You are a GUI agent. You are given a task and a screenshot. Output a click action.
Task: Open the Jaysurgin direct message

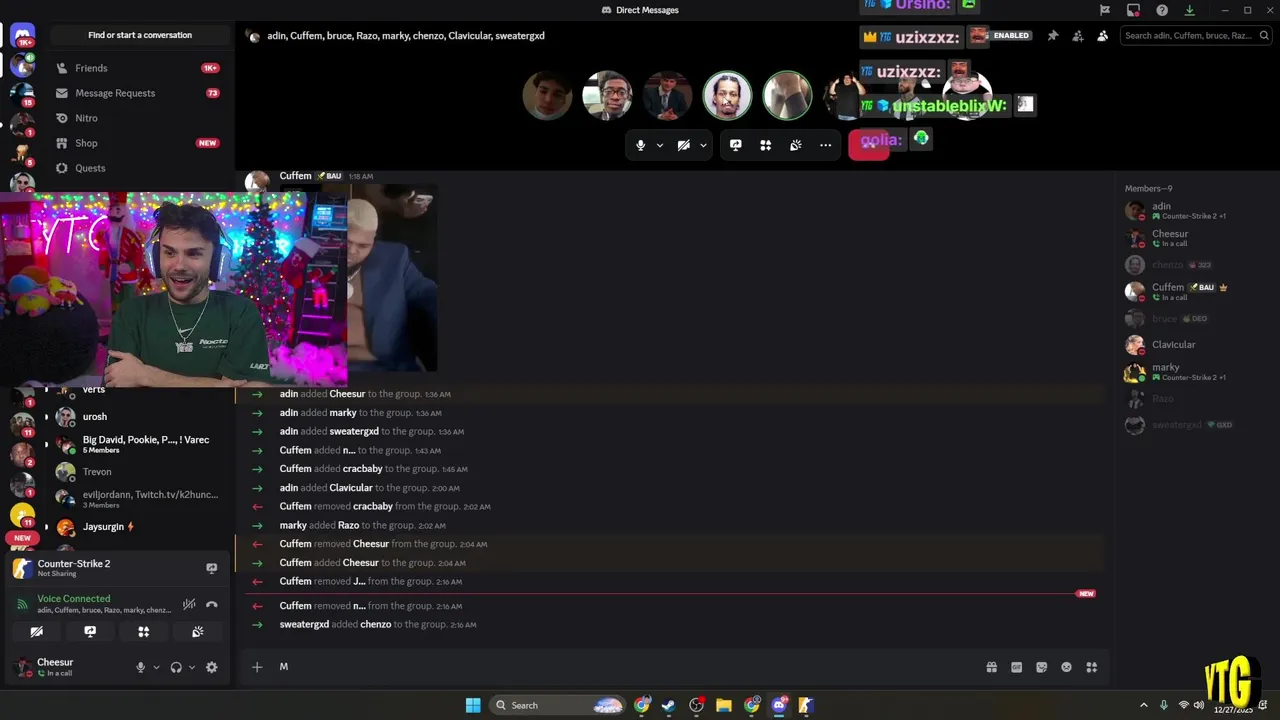point(139,527)
